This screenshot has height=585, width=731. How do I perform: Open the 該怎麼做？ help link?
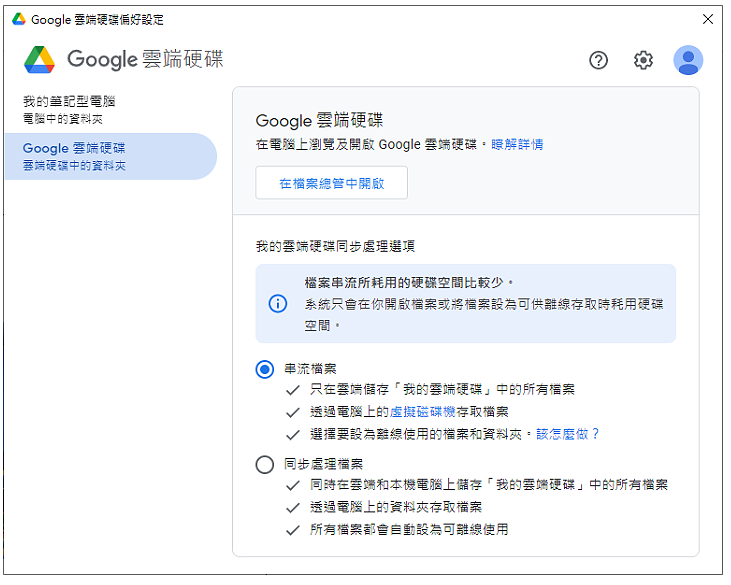[567, 434]
